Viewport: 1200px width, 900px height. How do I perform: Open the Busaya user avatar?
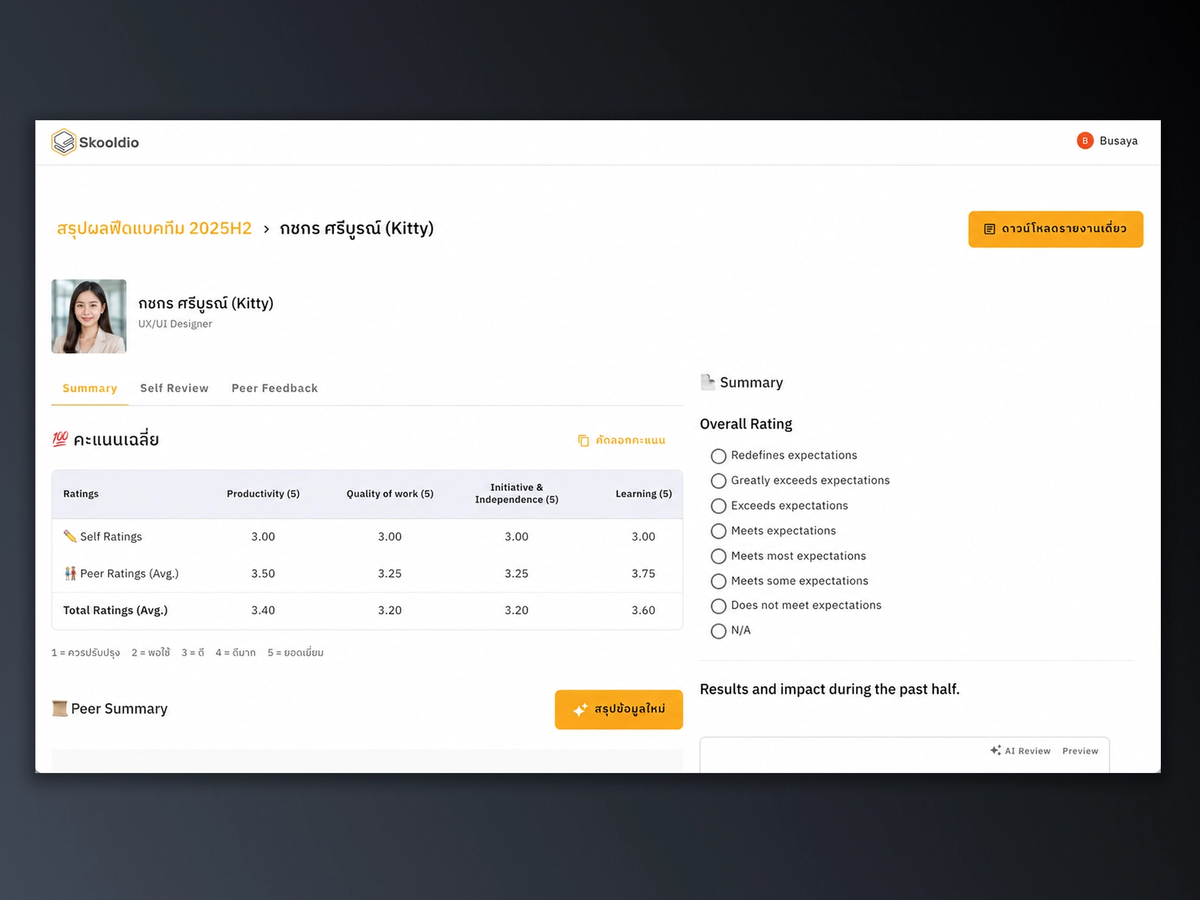click(1085, 141)
